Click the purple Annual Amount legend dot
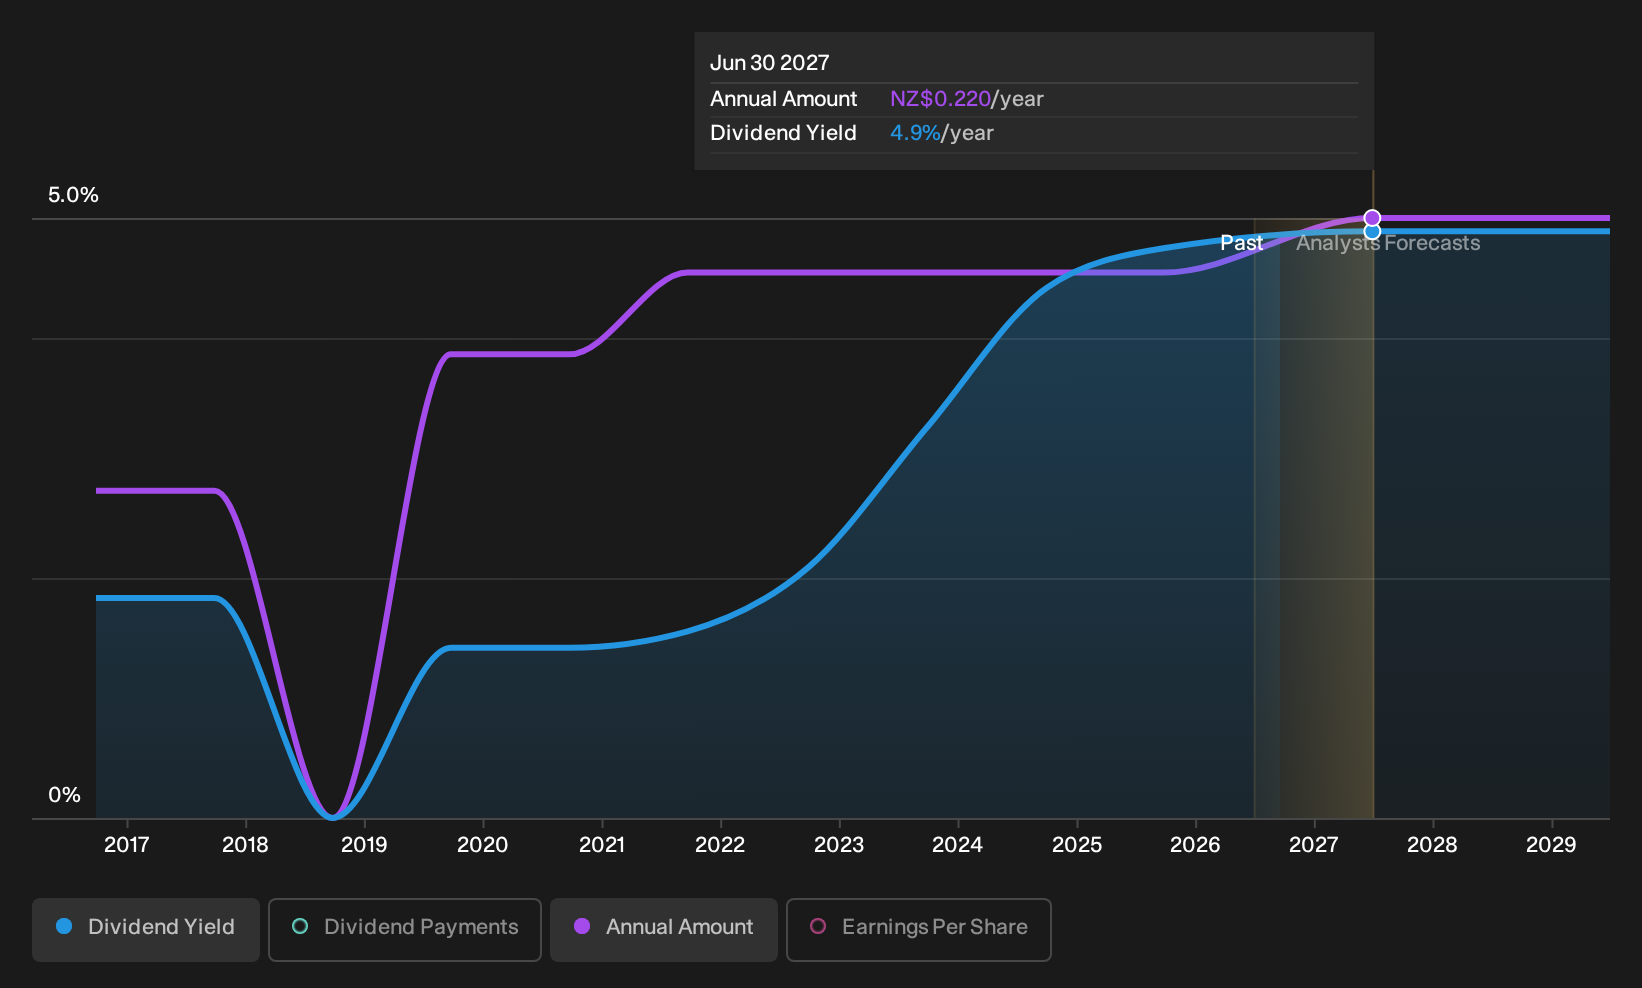This screenshot has height=988, width=1642. click(582, 926)
